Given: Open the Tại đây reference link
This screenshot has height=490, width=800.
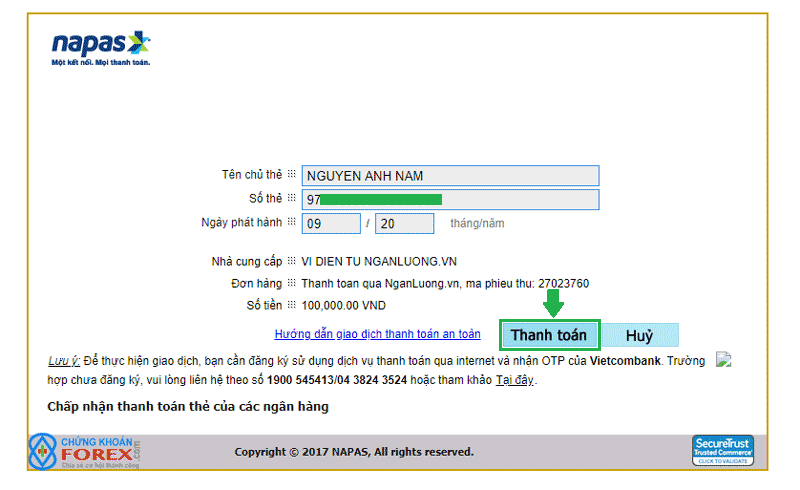Looking at the screenshot, I should [514, 380].
